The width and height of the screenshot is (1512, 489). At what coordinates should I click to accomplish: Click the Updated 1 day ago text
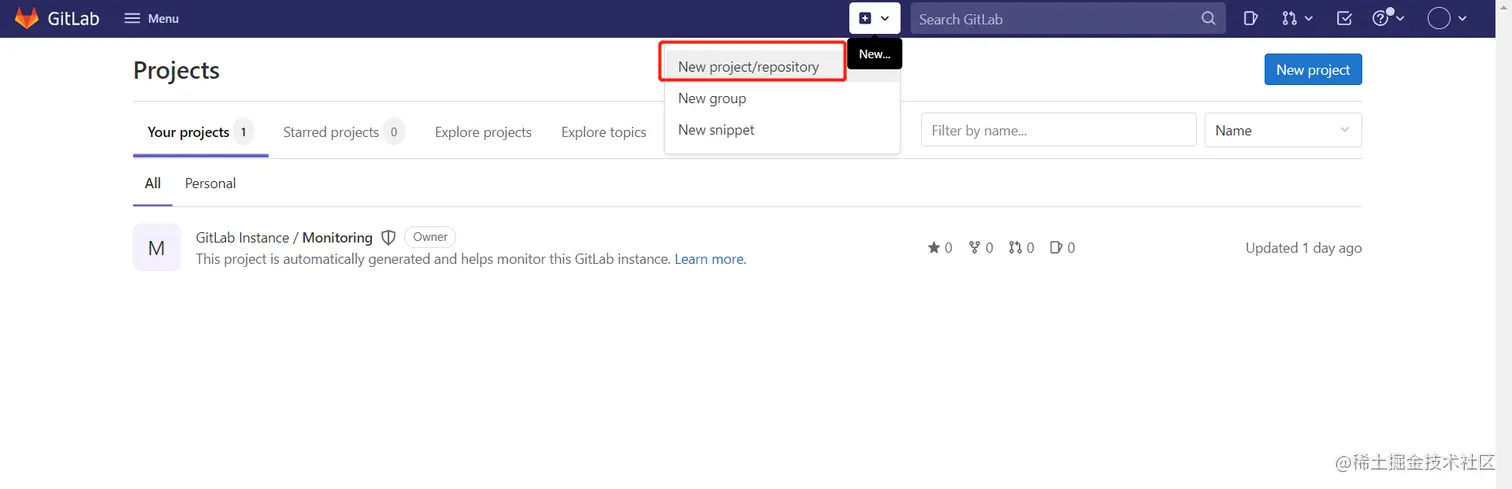click(1304, 248)
